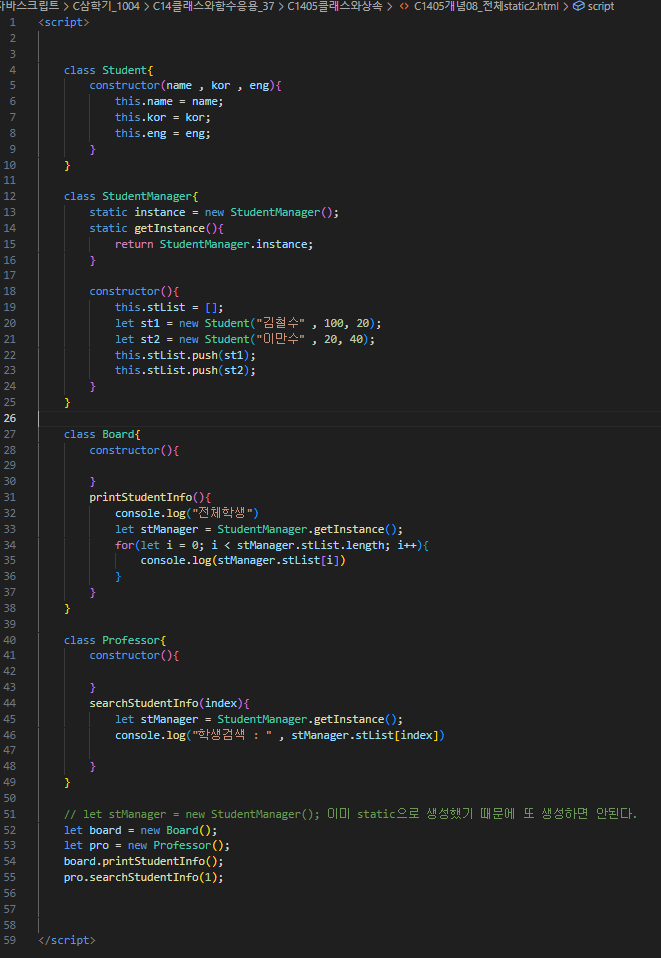This screenshot has height=958, width=661.
Task: Click the 'this.stList = [];' statement
Action: tap(169, 307)
